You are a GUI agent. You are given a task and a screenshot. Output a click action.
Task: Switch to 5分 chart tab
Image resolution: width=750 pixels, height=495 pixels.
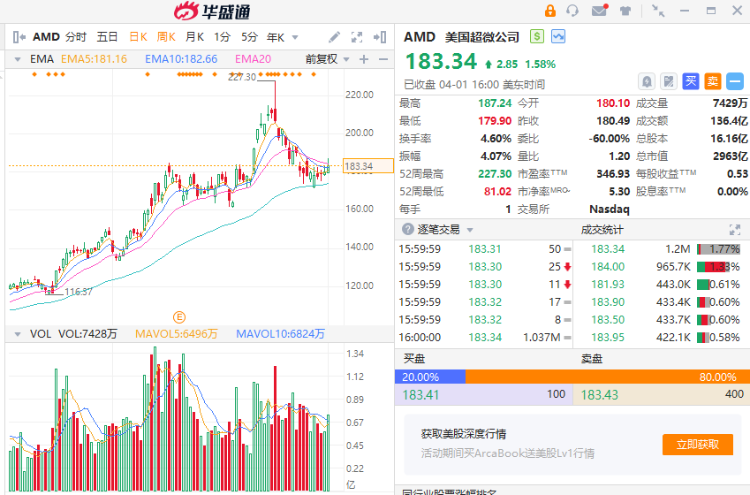[249, 37]
